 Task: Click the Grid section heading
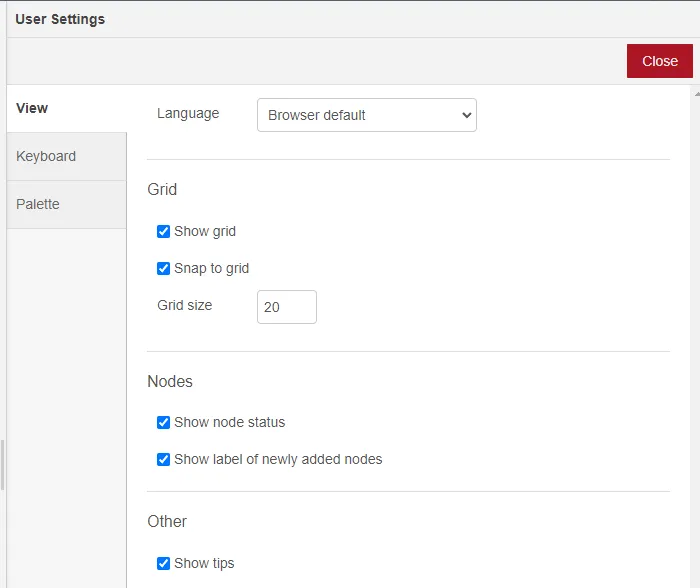(162, 190)
